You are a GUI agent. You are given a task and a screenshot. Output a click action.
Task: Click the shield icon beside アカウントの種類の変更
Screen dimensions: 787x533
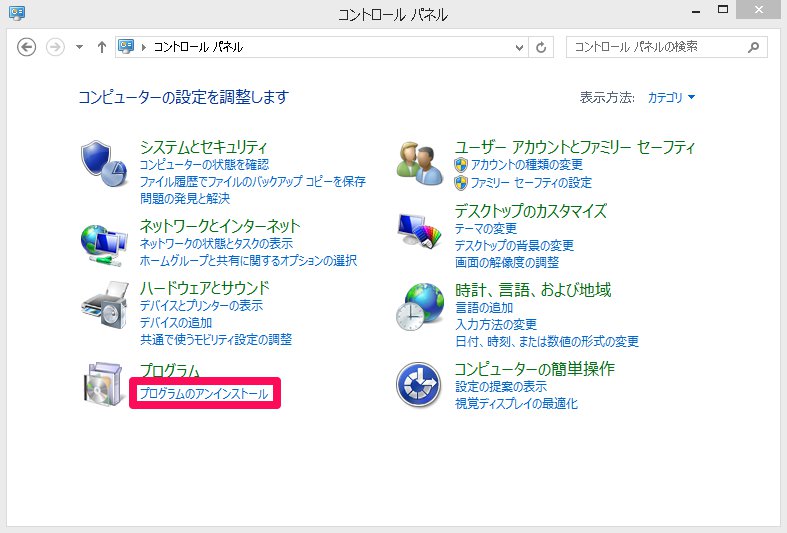[461, 165]
